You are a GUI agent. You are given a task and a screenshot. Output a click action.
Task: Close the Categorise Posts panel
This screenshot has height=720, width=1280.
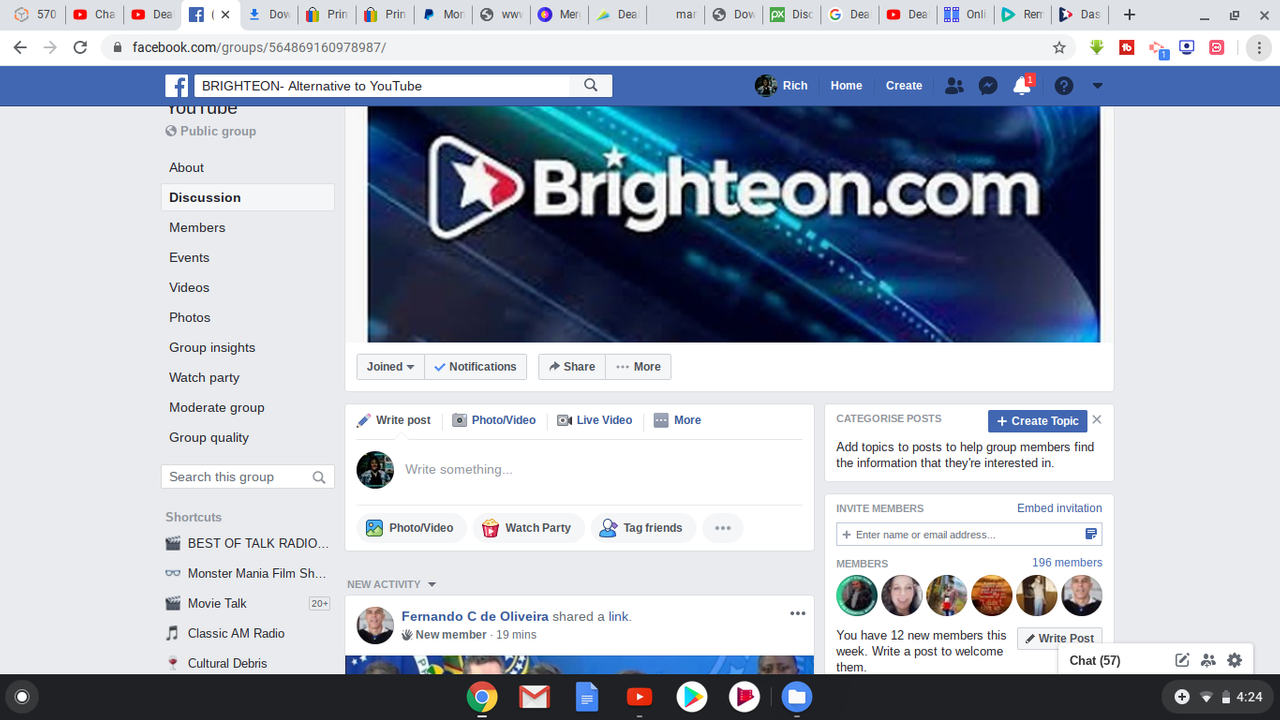point(1097,420)
